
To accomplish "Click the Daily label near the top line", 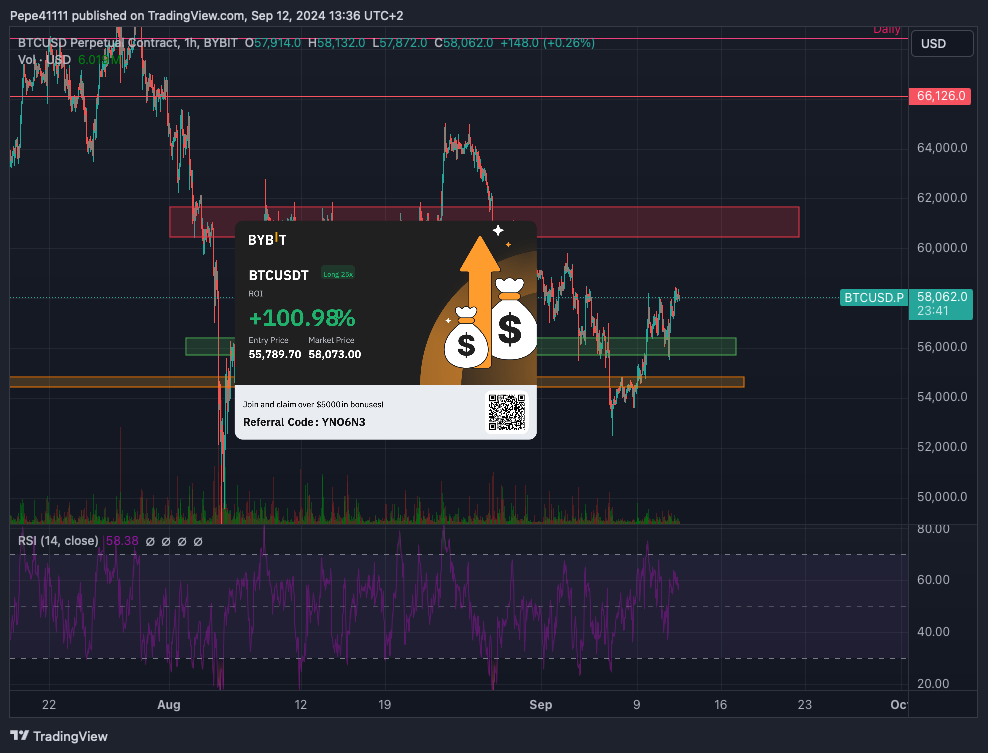I will pyautogui.click(x=887, y=30).
